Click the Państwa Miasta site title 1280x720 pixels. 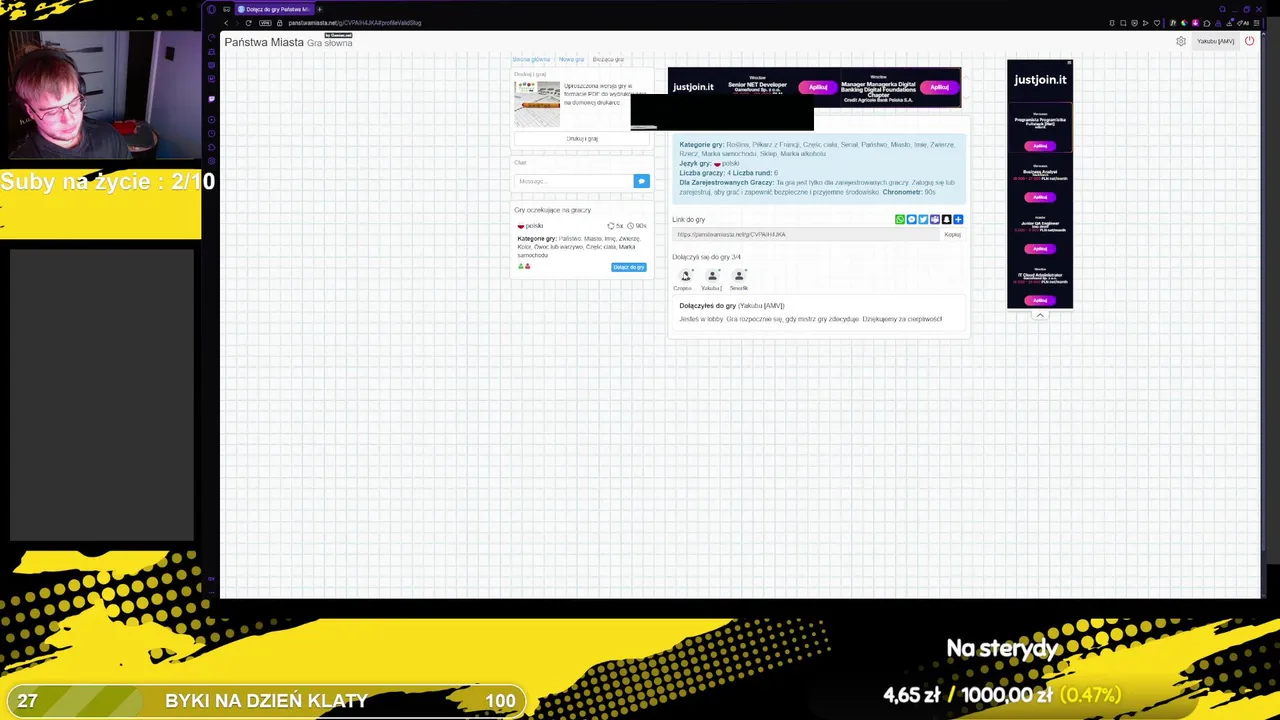click(264, 42)
